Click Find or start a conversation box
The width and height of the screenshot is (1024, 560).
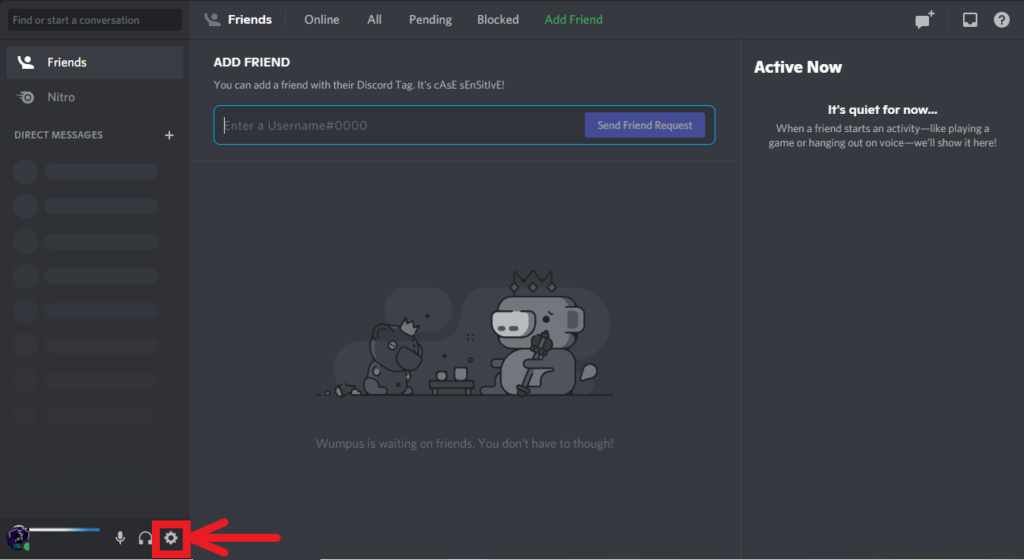[x=95, y=20]
